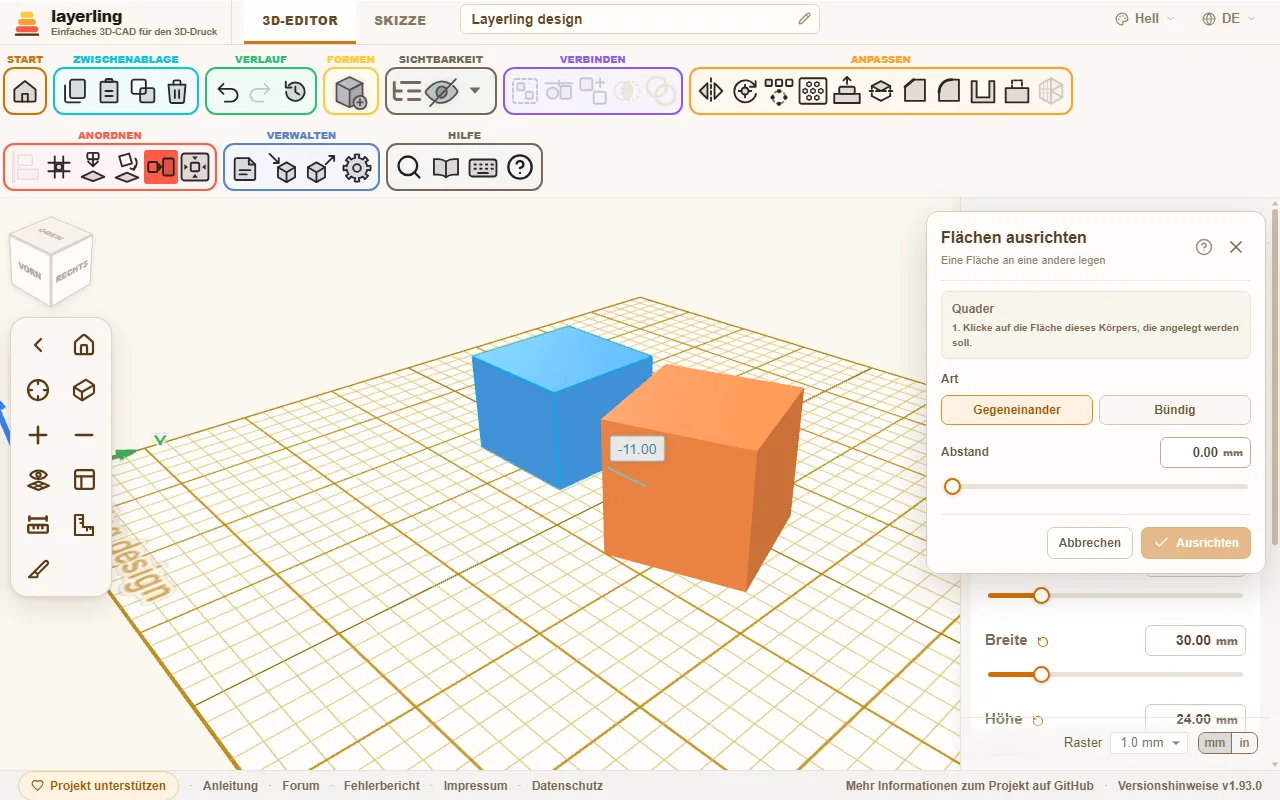Expand the visibility dropdown arrow

475,91
